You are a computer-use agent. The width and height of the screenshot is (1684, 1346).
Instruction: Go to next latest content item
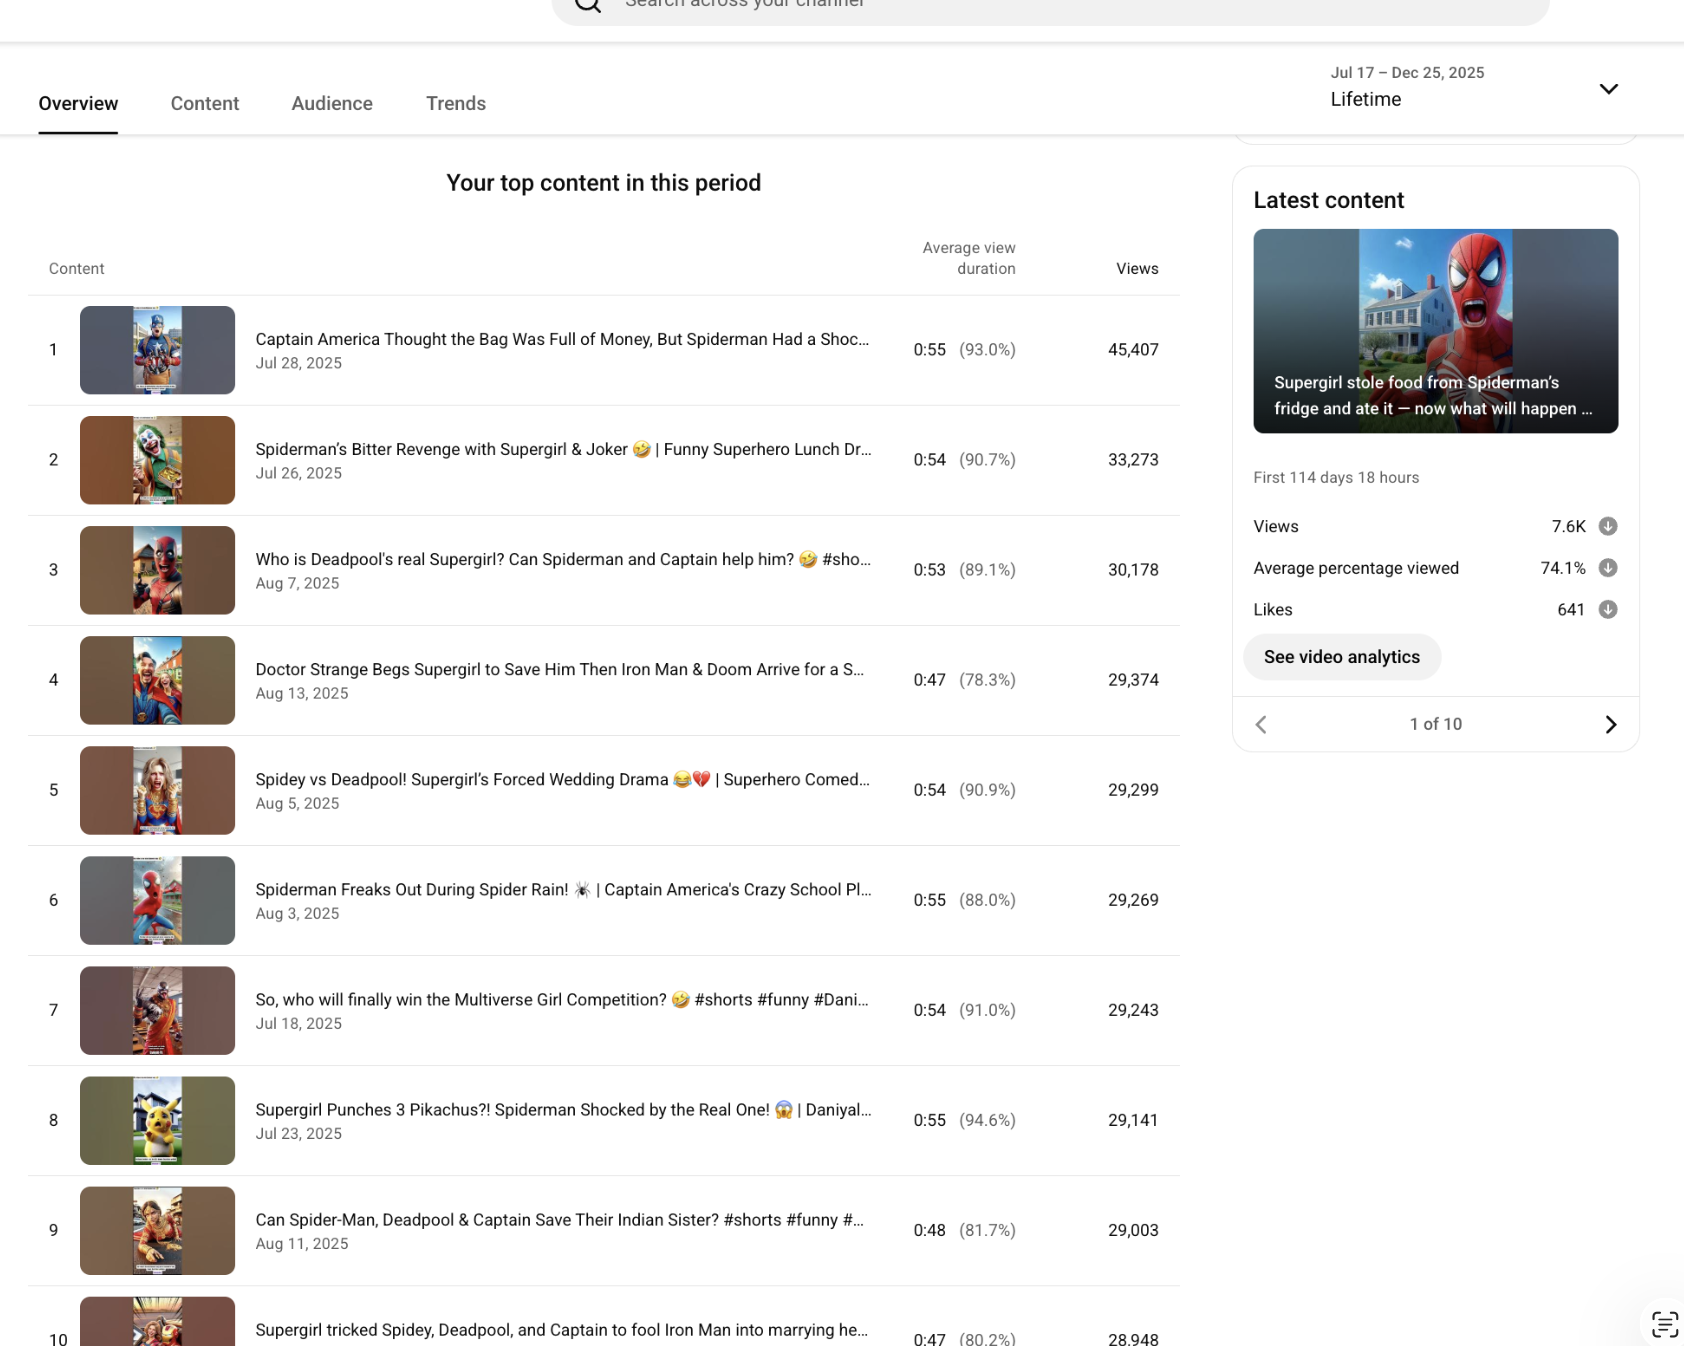(x=1610, y=724)
